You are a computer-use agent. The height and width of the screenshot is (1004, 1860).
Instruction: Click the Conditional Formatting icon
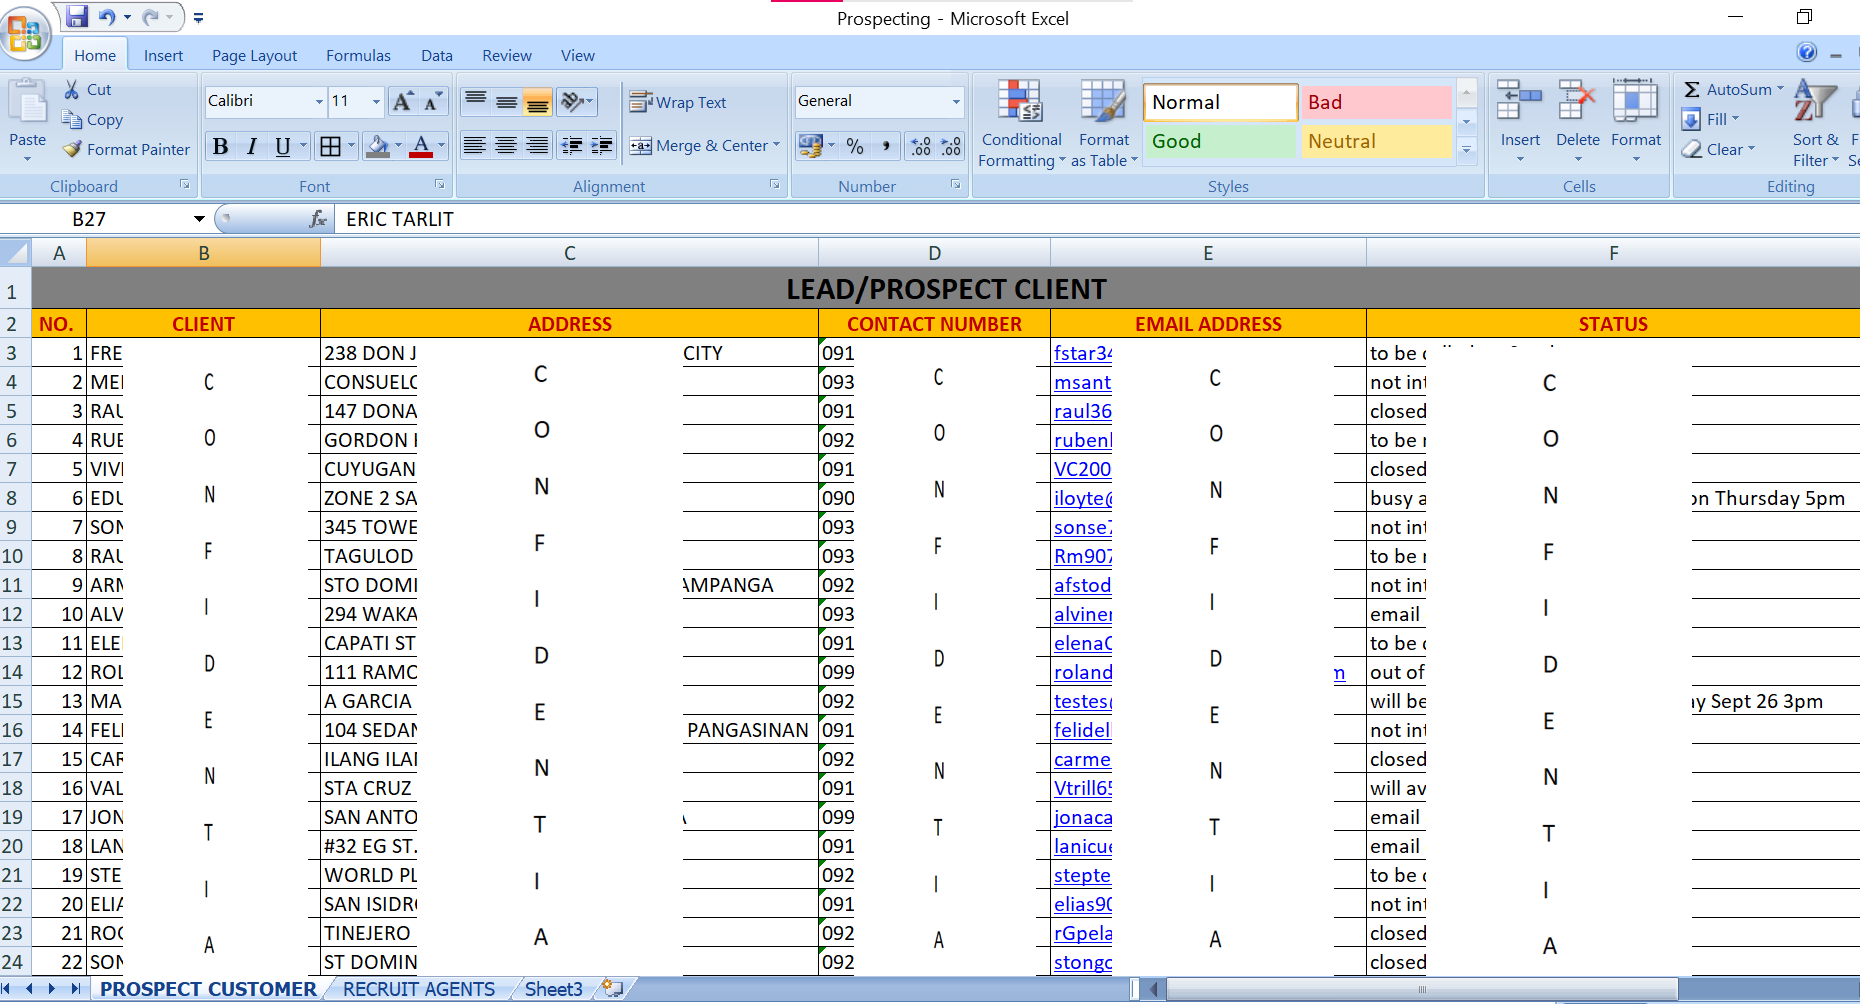pos(1020,101)
